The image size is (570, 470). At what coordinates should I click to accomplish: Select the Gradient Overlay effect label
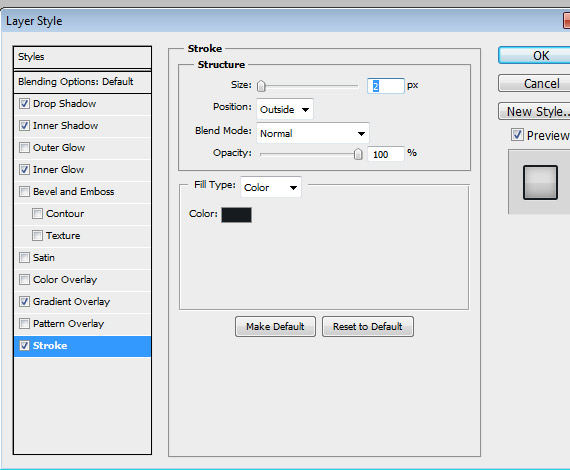71,302
